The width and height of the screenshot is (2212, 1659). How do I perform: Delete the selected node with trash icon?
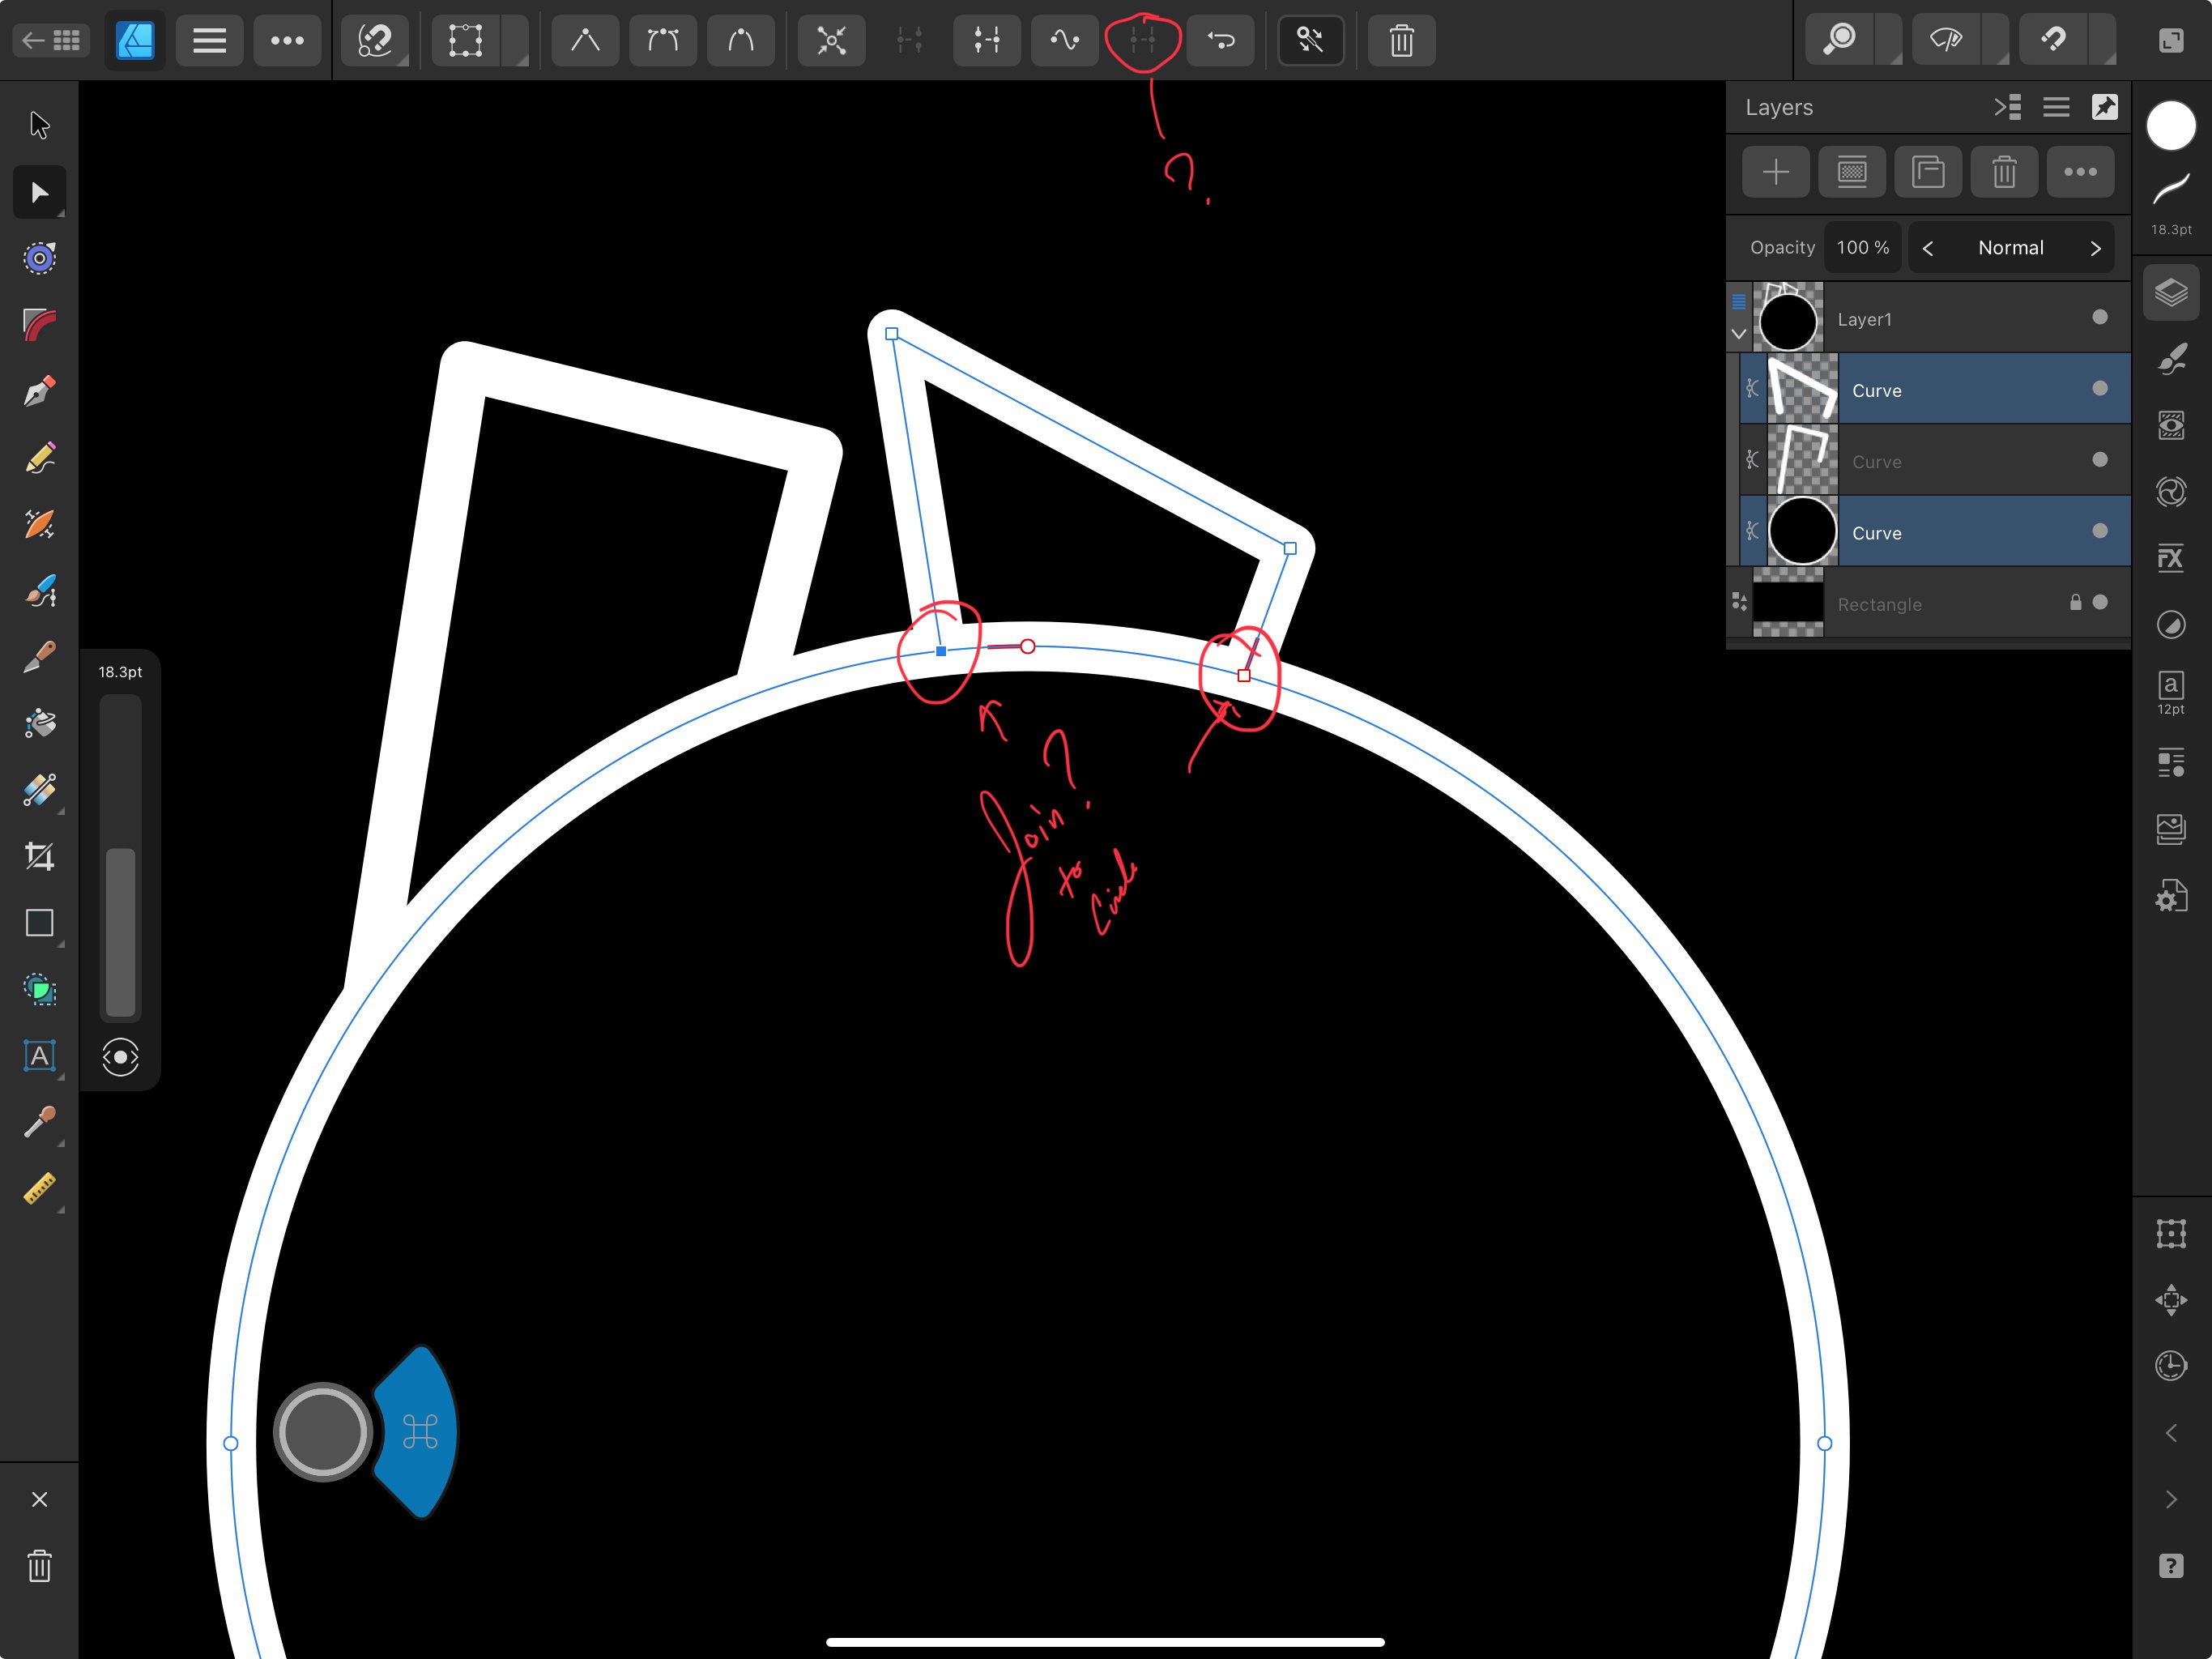point(1401,40)
